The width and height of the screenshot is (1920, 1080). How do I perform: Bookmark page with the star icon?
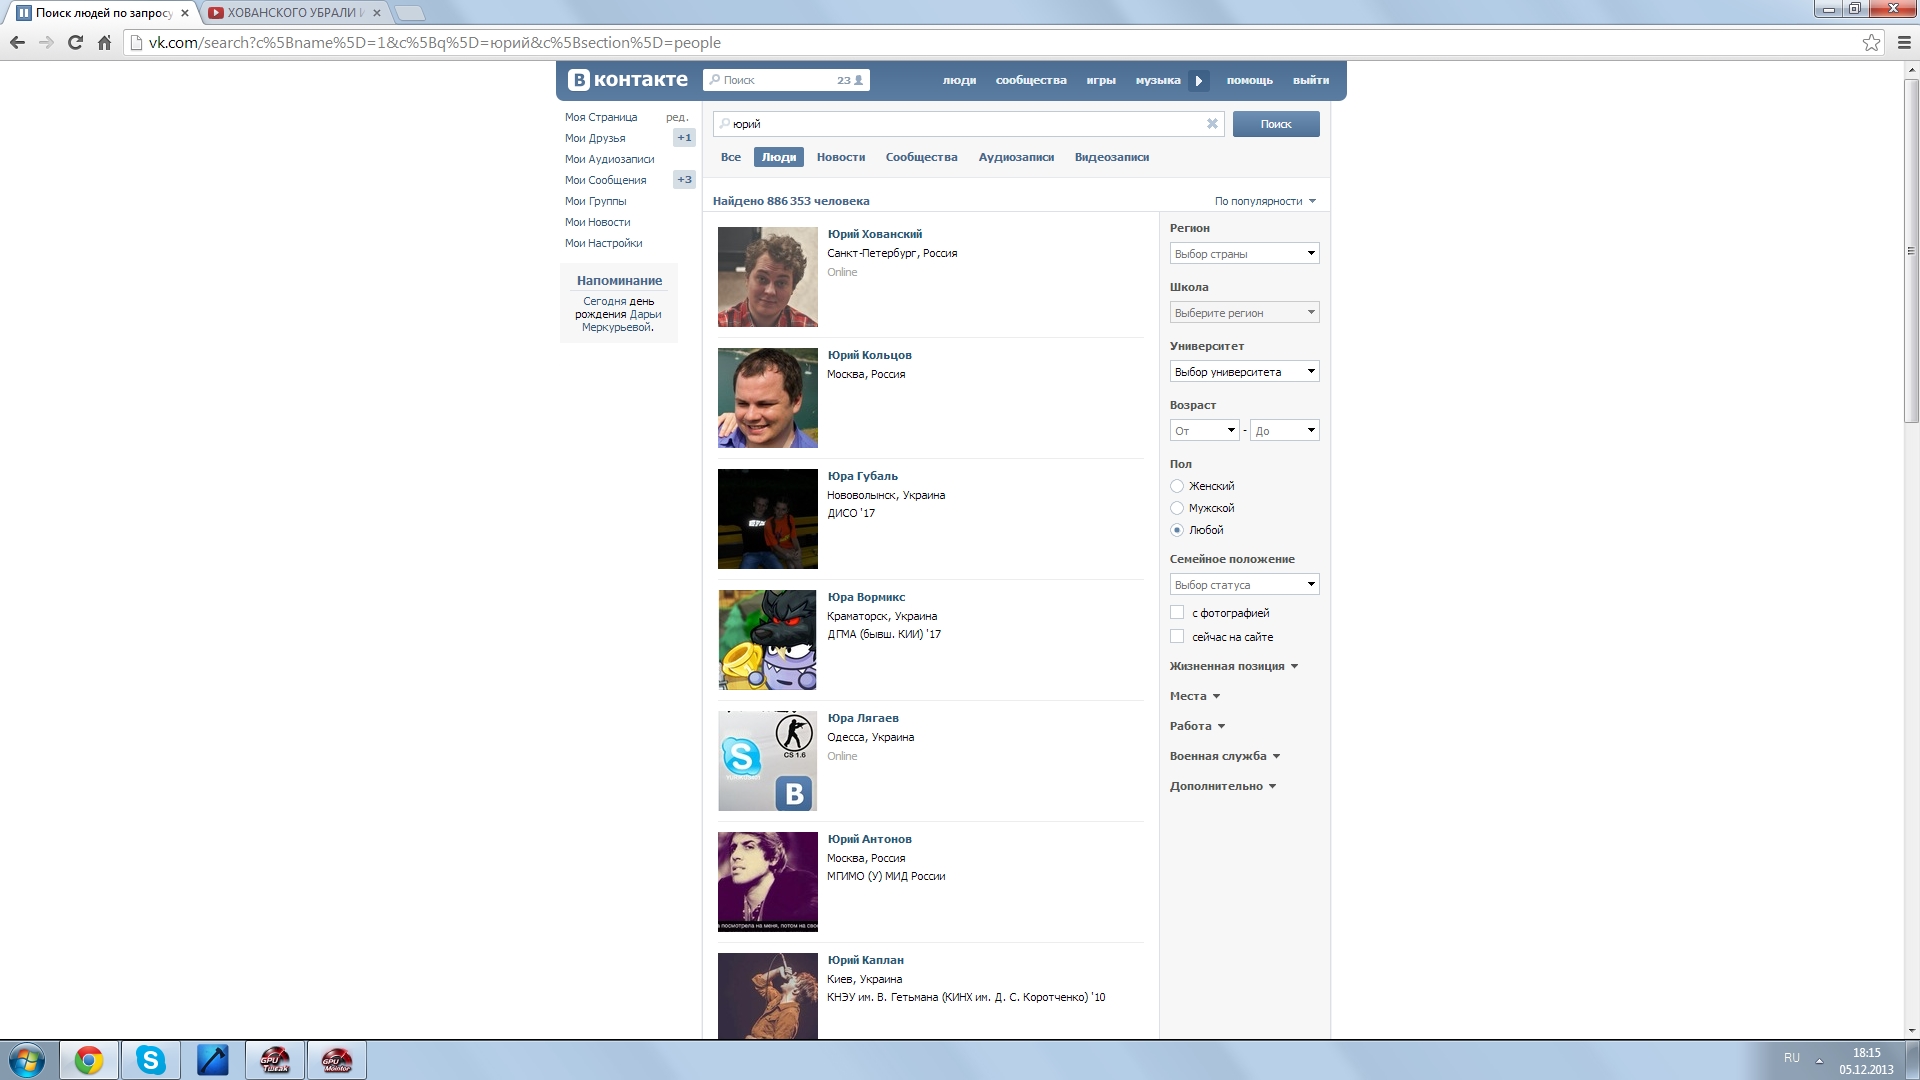(x=1871, y=42)
